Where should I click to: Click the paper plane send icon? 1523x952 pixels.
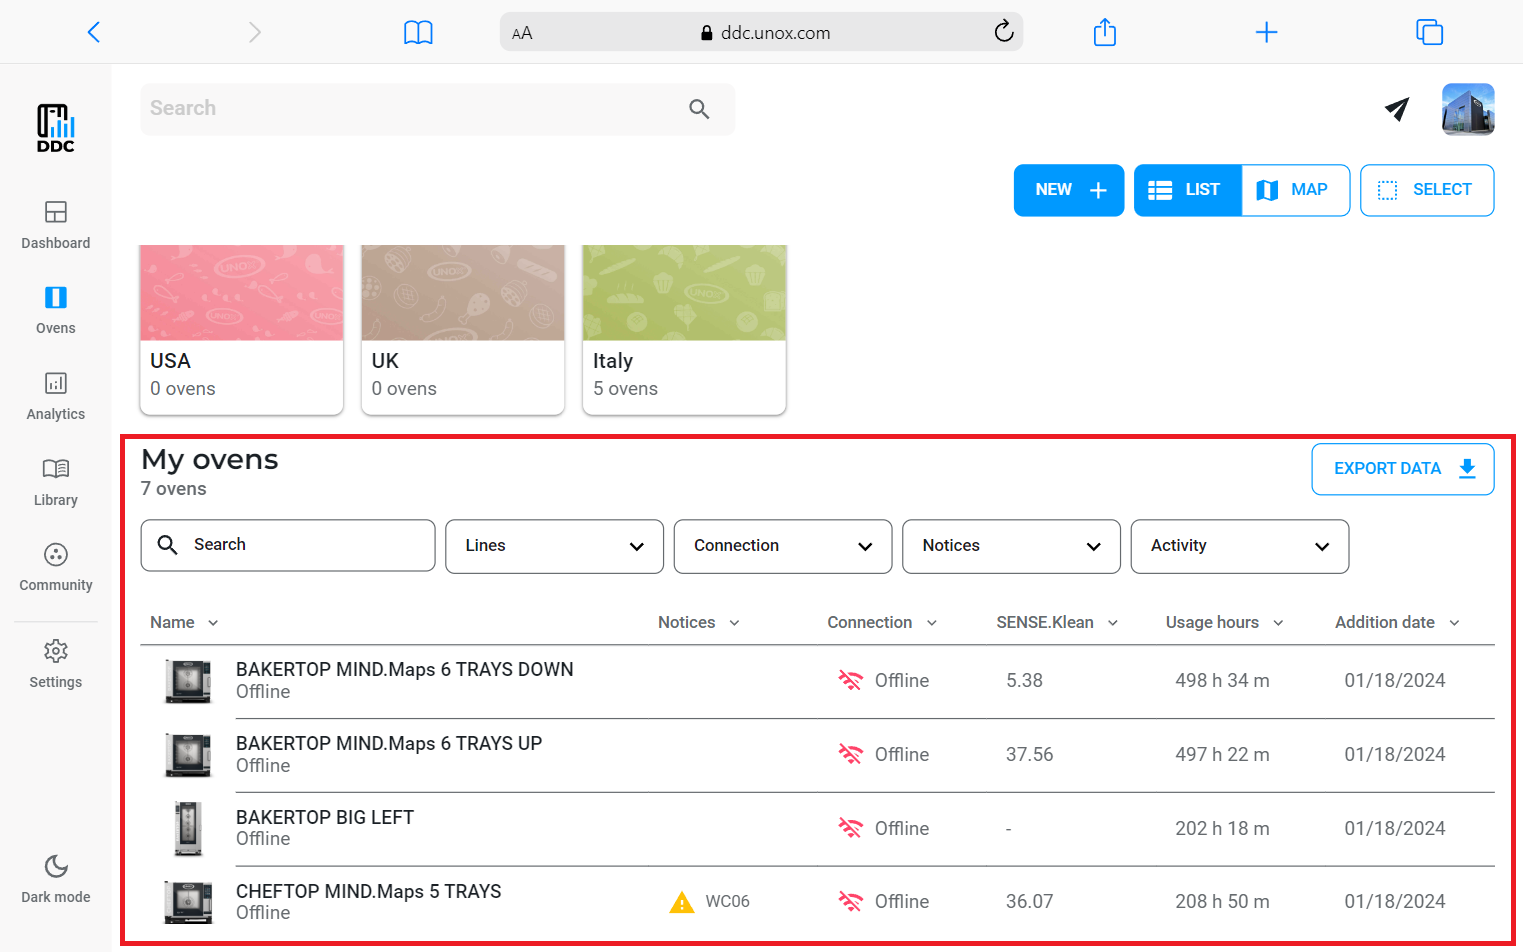pyautogui.click(x=1397, y=109)
